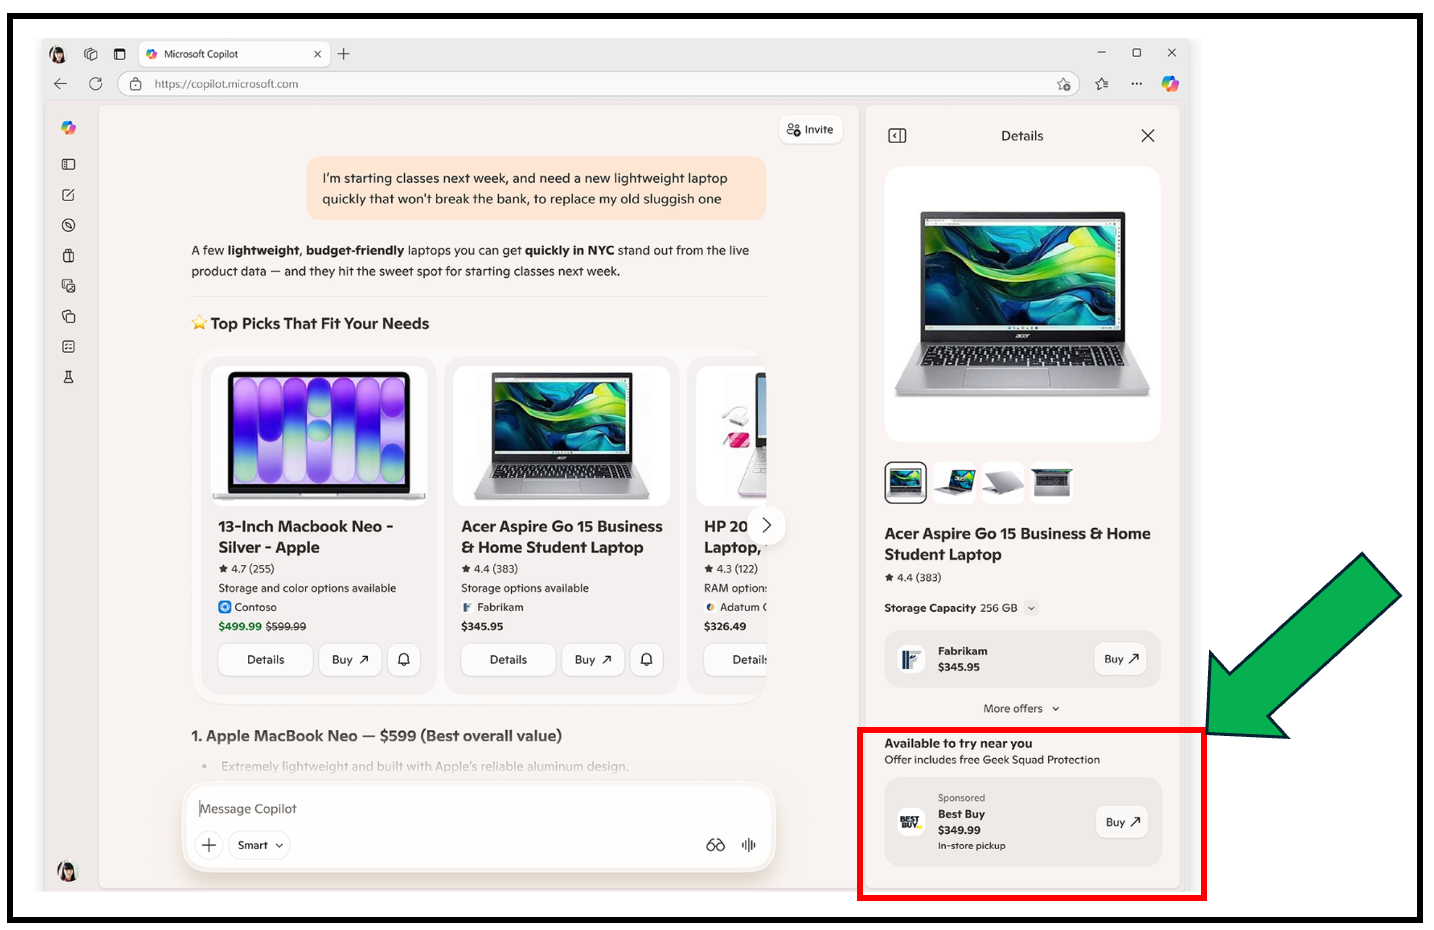Expand More offers in the Details panel
The image size is (1434, 930).
tap(1021, 709)
